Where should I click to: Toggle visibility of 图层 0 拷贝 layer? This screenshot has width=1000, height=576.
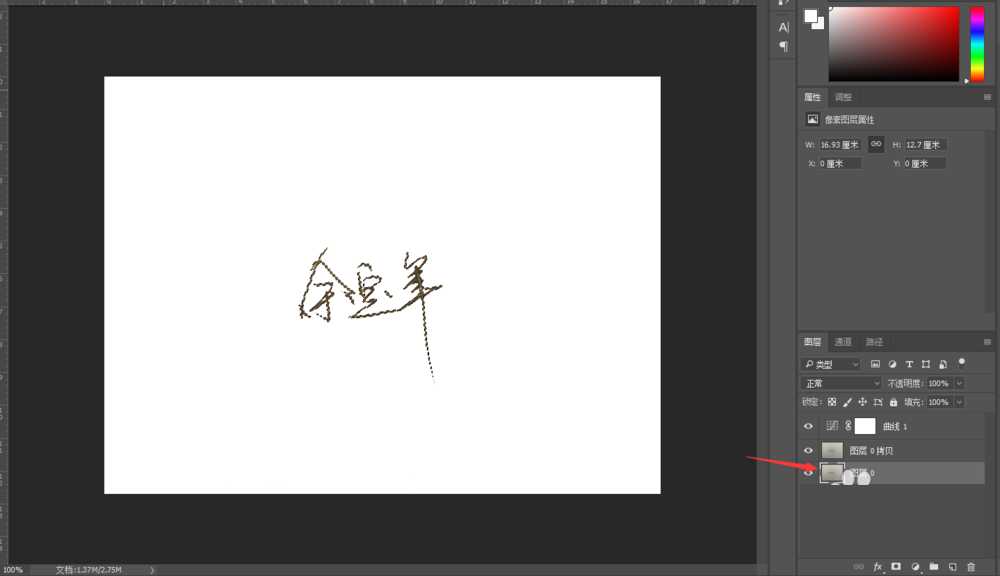point(808,449)
